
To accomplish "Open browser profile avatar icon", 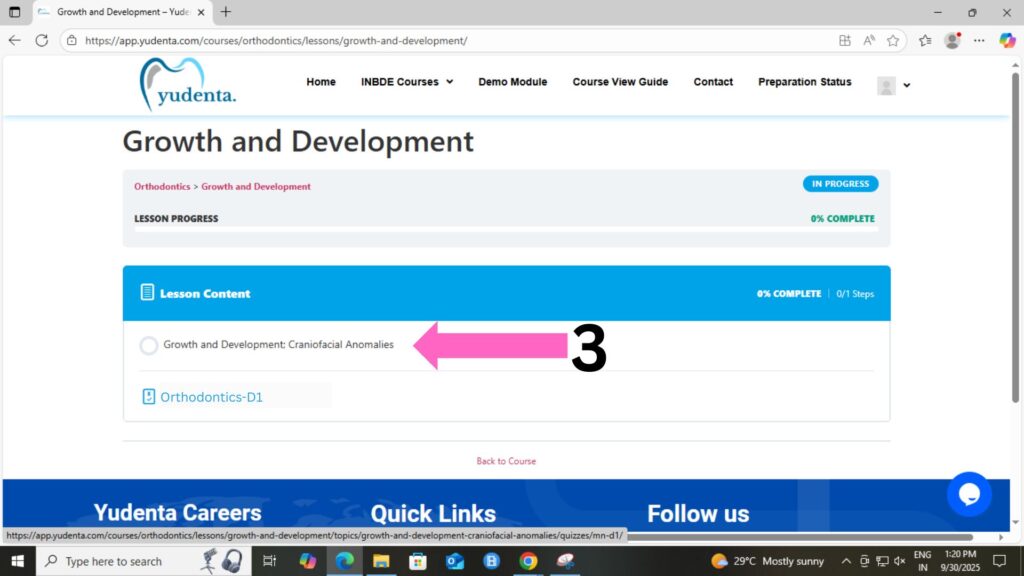I will point(952,41).
